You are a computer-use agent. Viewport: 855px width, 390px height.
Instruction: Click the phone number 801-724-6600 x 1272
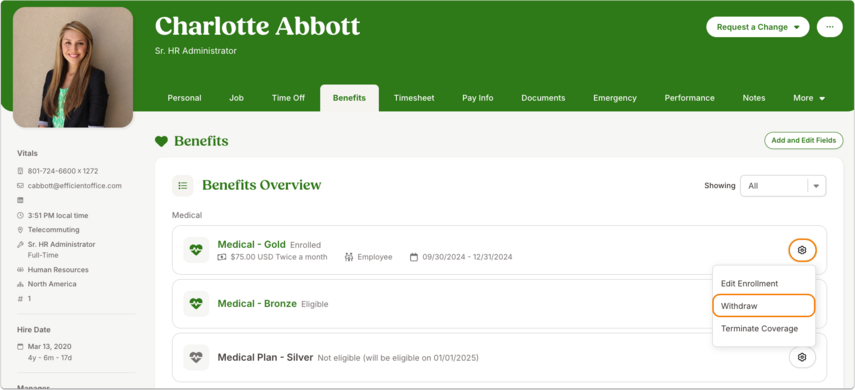[63, 171]
